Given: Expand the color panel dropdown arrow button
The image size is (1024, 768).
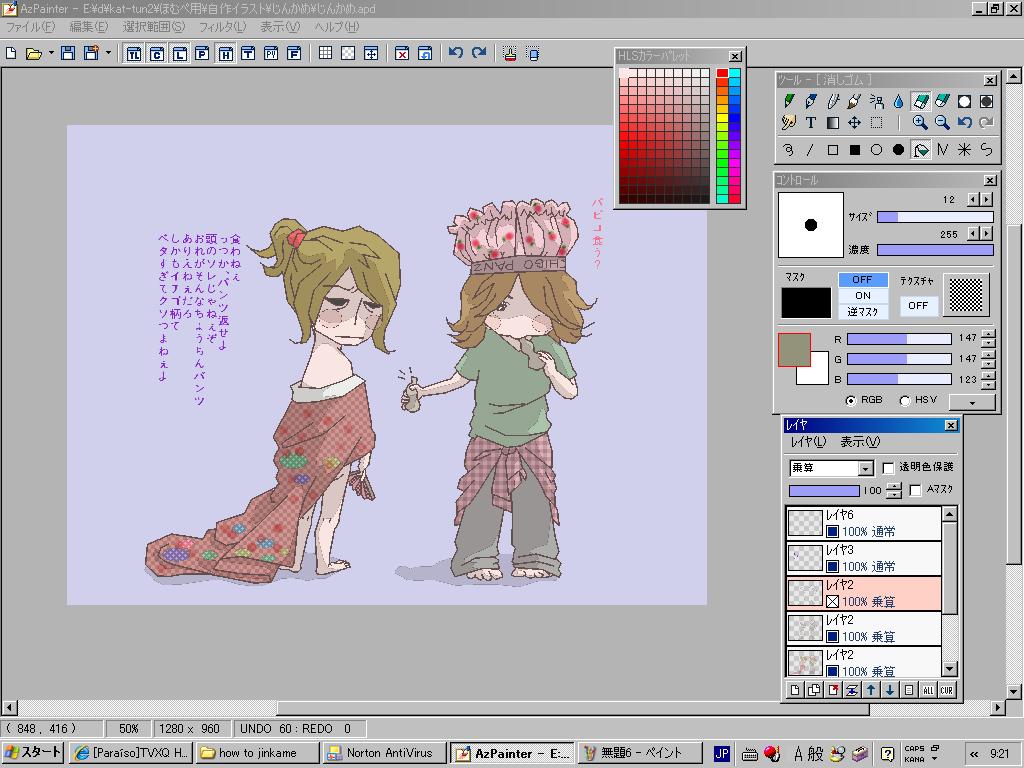Looking at the screenshot, I should [972, 401].
